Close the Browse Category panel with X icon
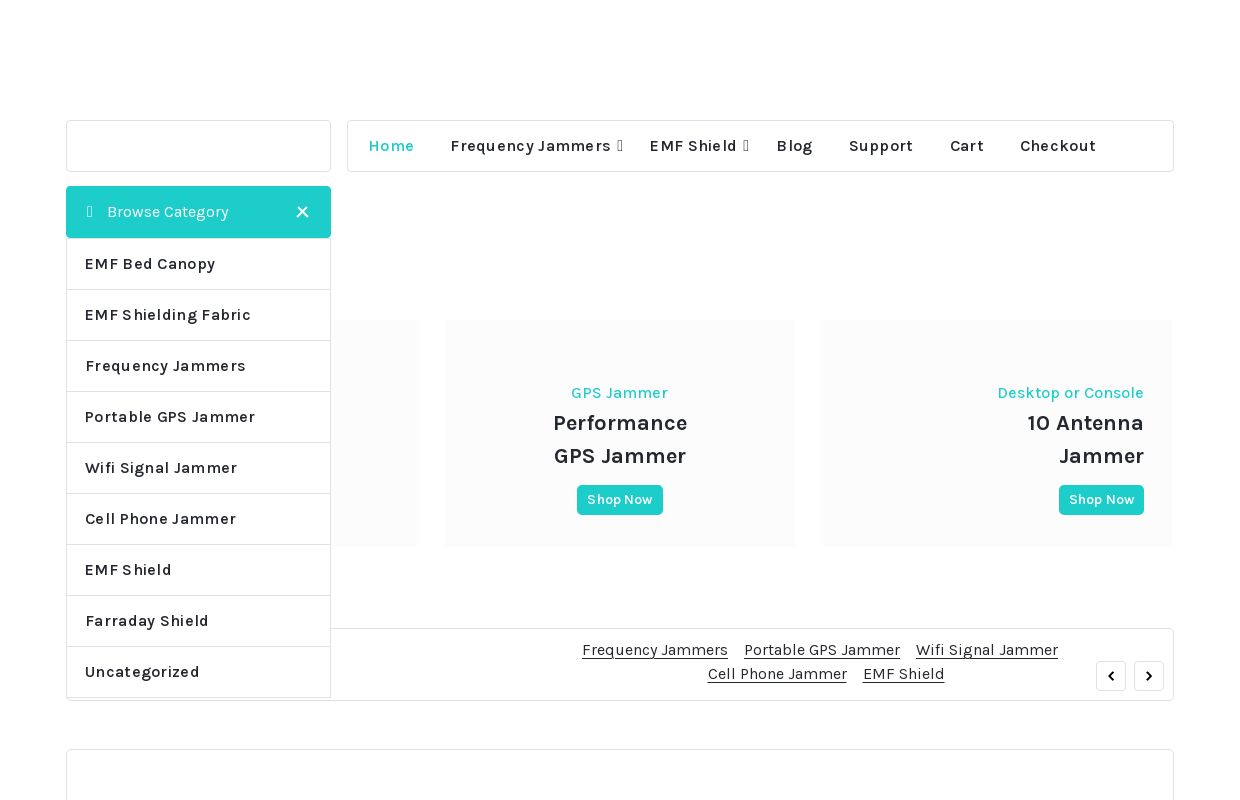Viewport: 1240px width, 800px height. click(x=302, y=212)
